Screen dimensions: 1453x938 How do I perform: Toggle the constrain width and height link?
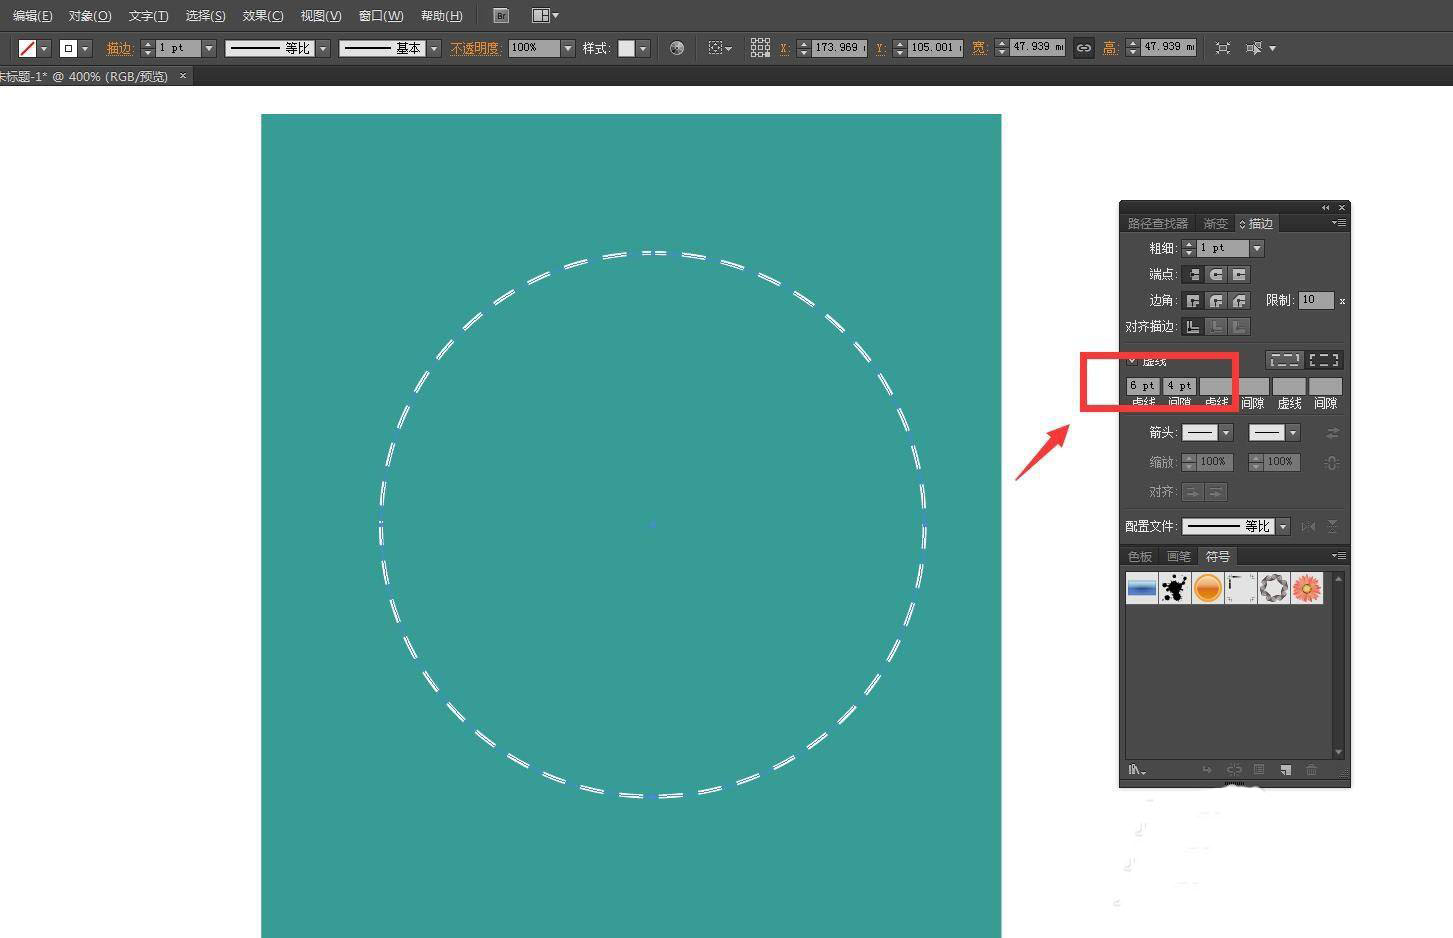click(1083, 48)
